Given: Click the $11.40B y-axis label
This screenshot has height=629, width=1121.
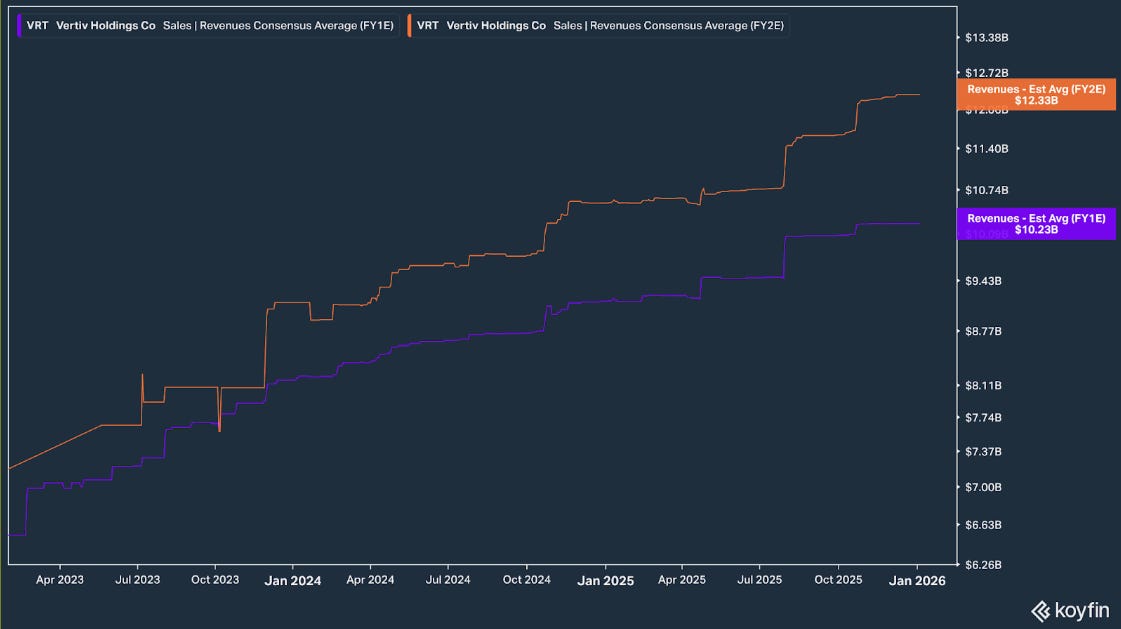Looking at the screenshot, I should [987, 149].
